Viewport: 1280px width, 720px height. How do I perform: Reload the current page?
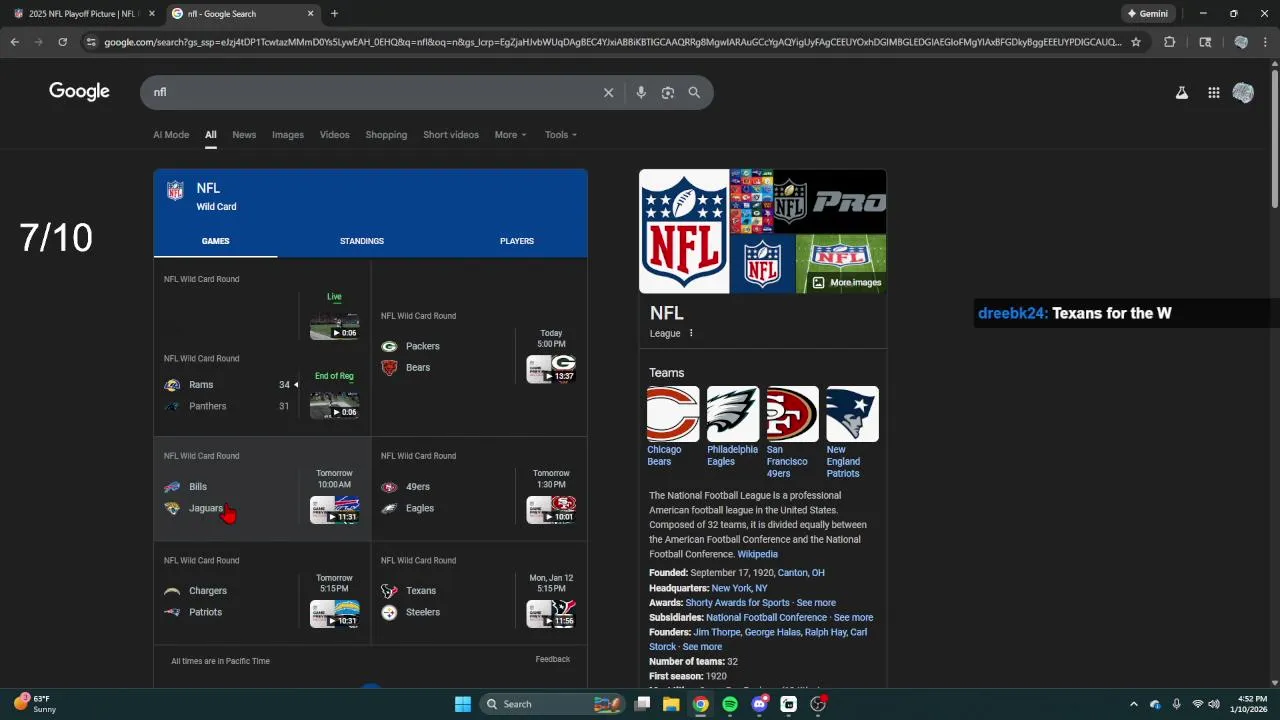pos(62,42)
